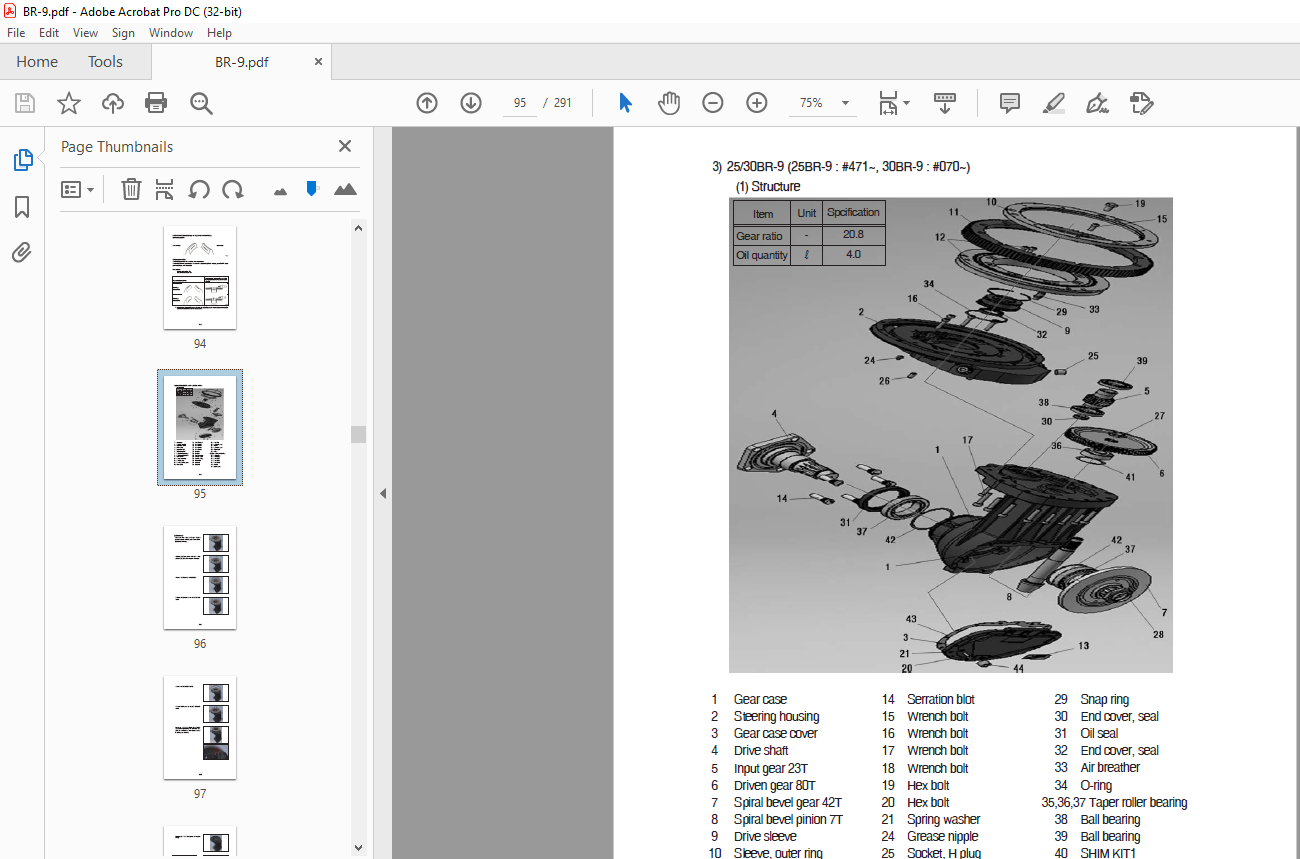Open the Bookmarks sidebar panel

click(x=22, y=207)
